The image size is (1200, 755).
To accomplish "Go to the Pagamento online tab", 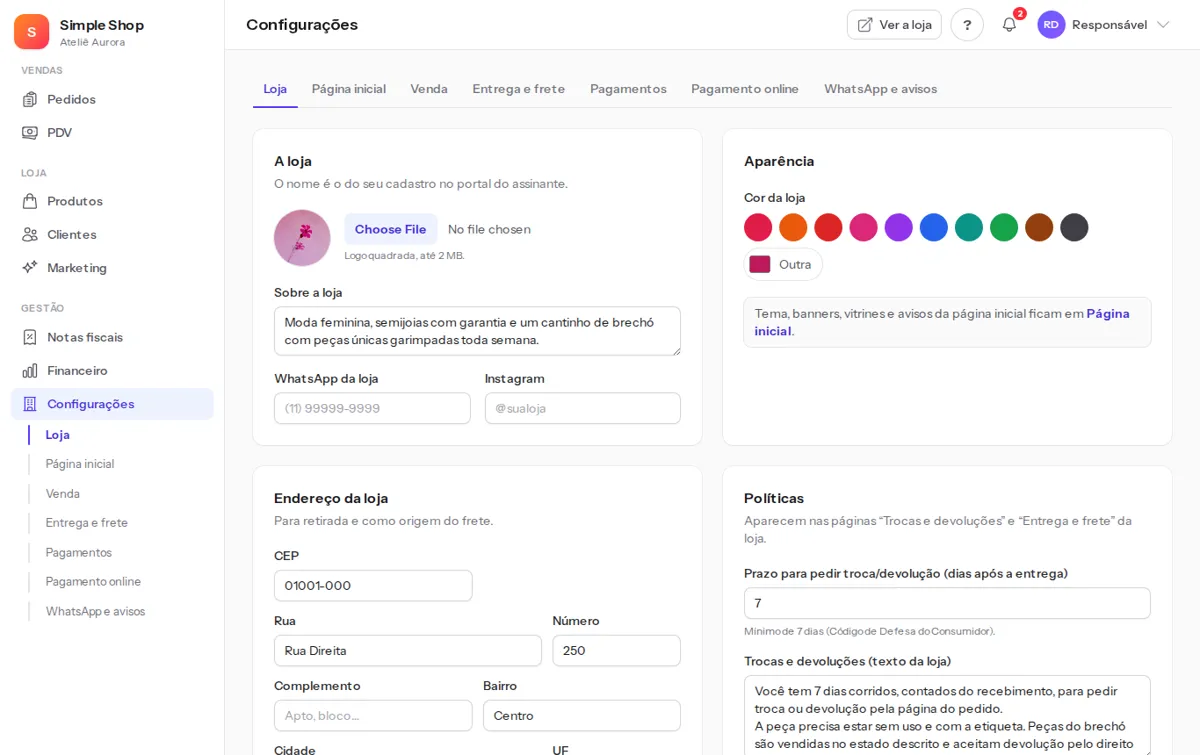I will pyautogui.click(x=745, y=89).
